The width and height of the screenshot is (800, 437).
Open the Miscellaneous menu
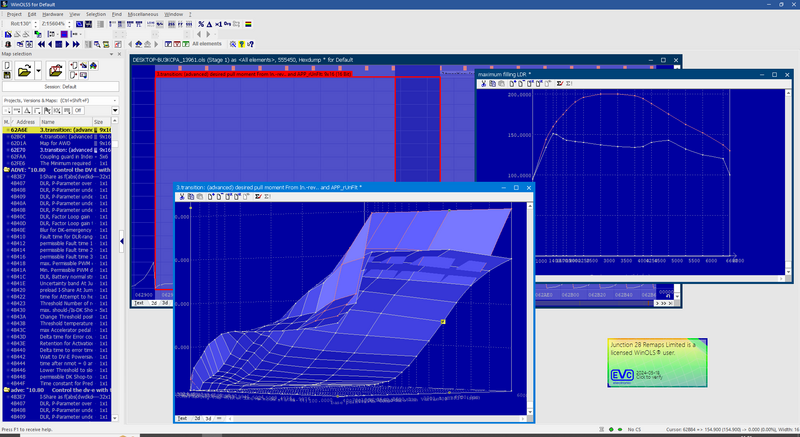coord(143,15)
